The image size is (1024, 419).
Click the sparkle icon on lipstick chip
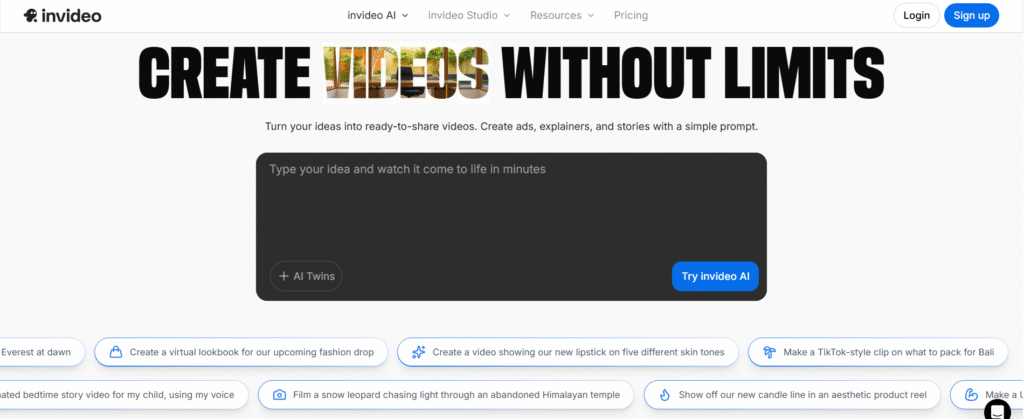419,352
